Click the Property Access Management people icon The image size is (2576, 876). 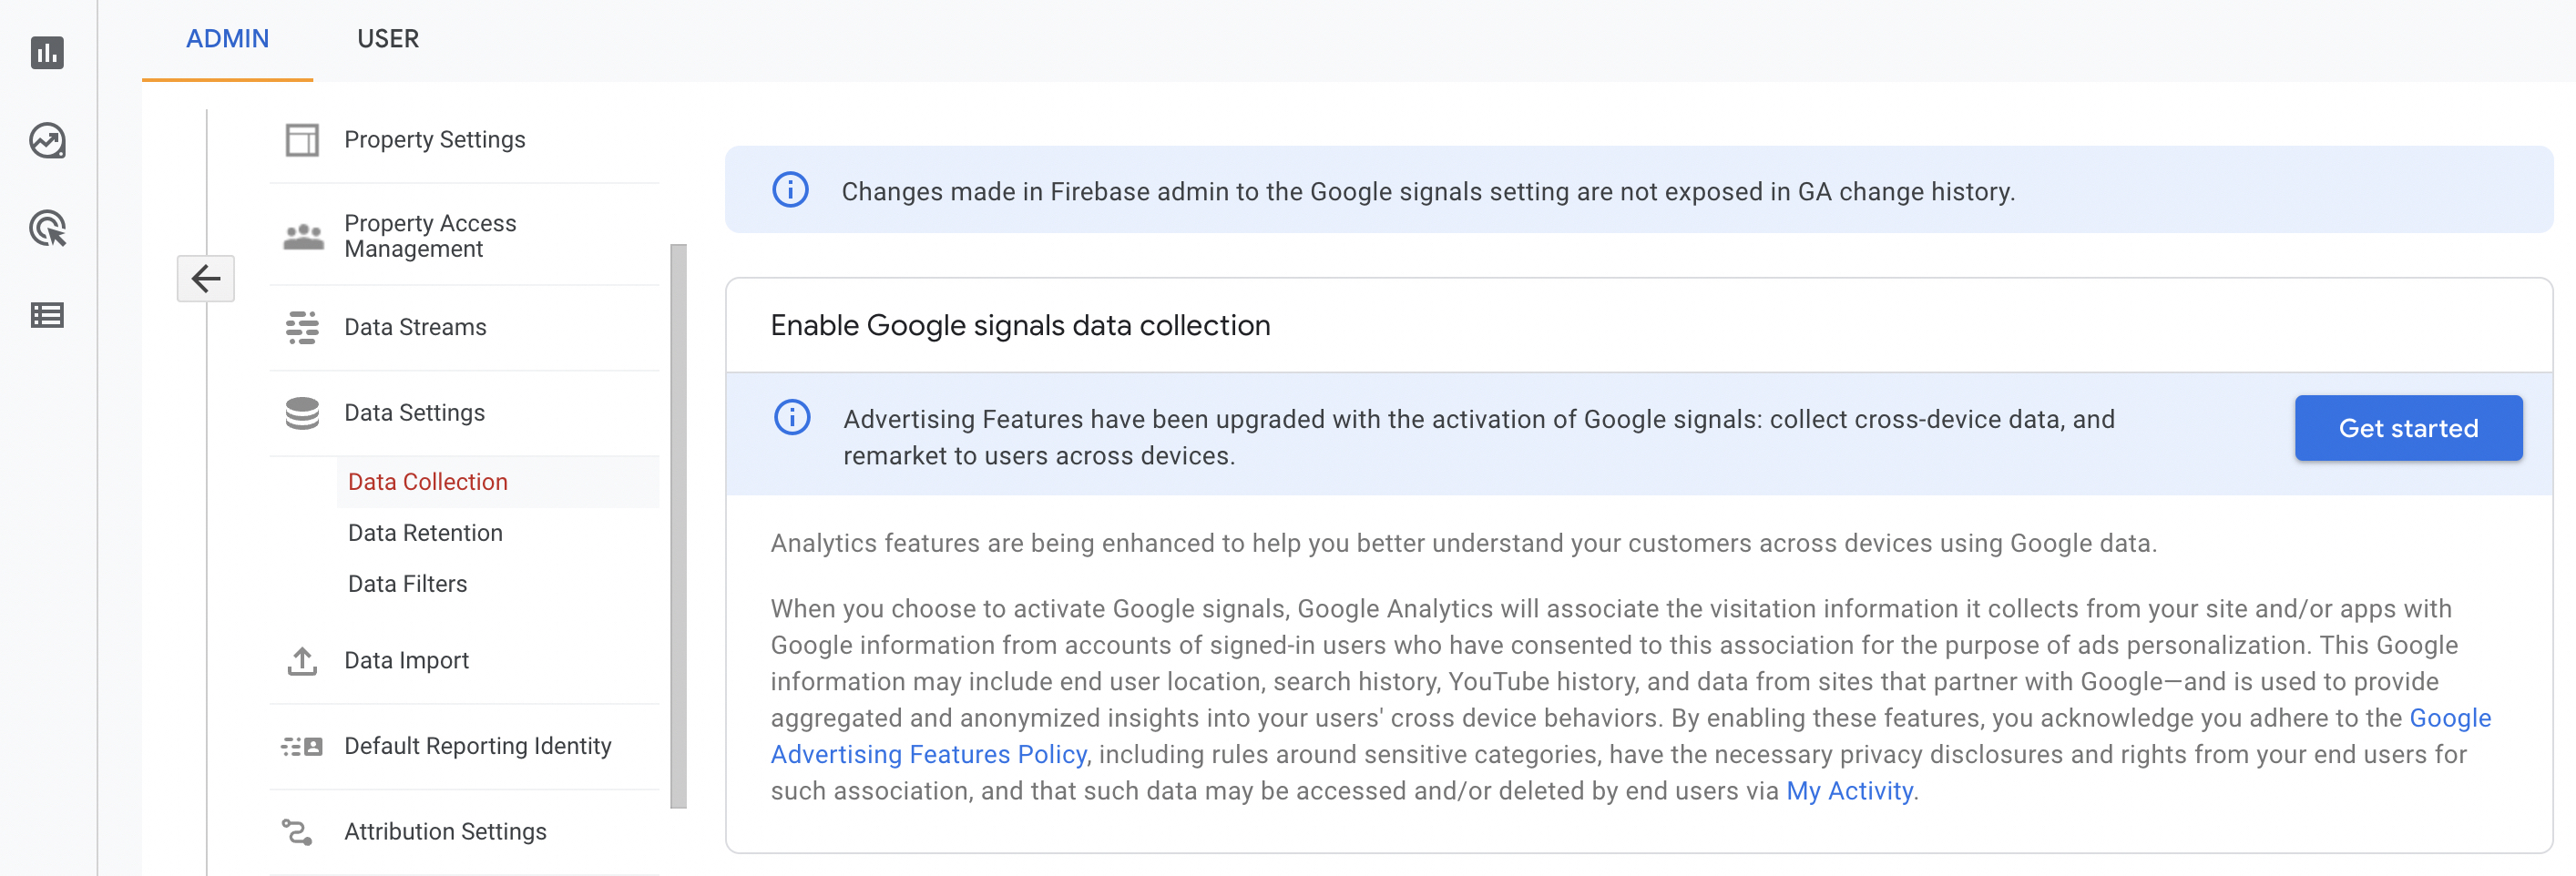(303, 236)
